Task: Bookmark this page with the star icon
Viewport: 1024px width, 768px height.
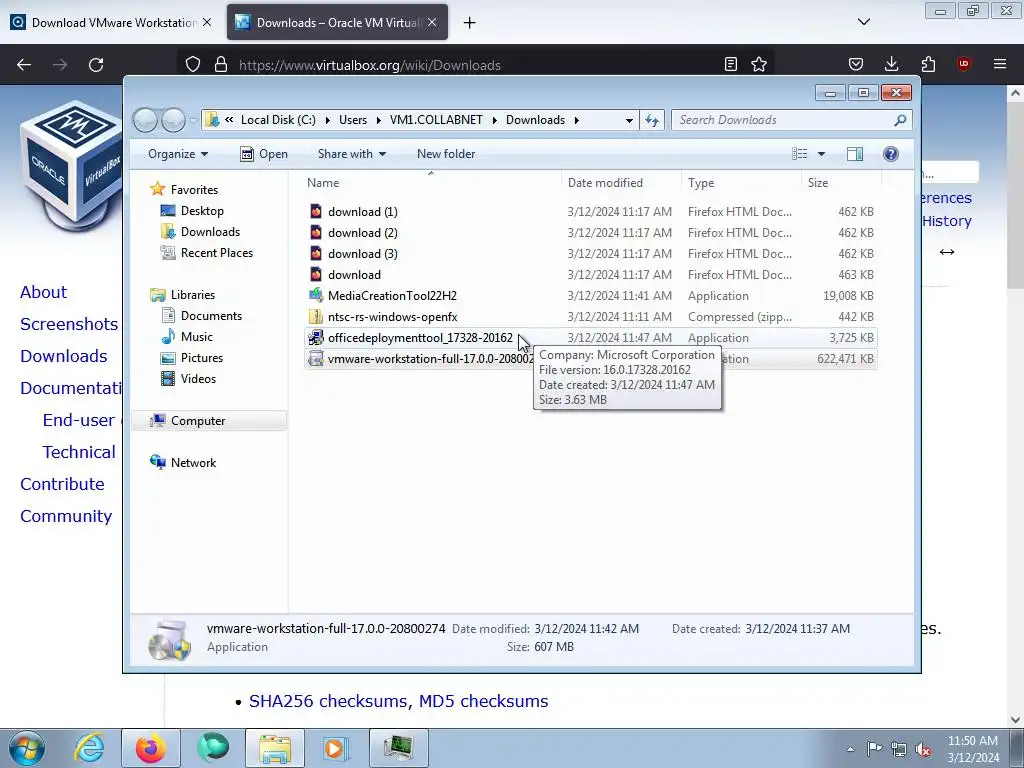Action: (x=759, y=65)
